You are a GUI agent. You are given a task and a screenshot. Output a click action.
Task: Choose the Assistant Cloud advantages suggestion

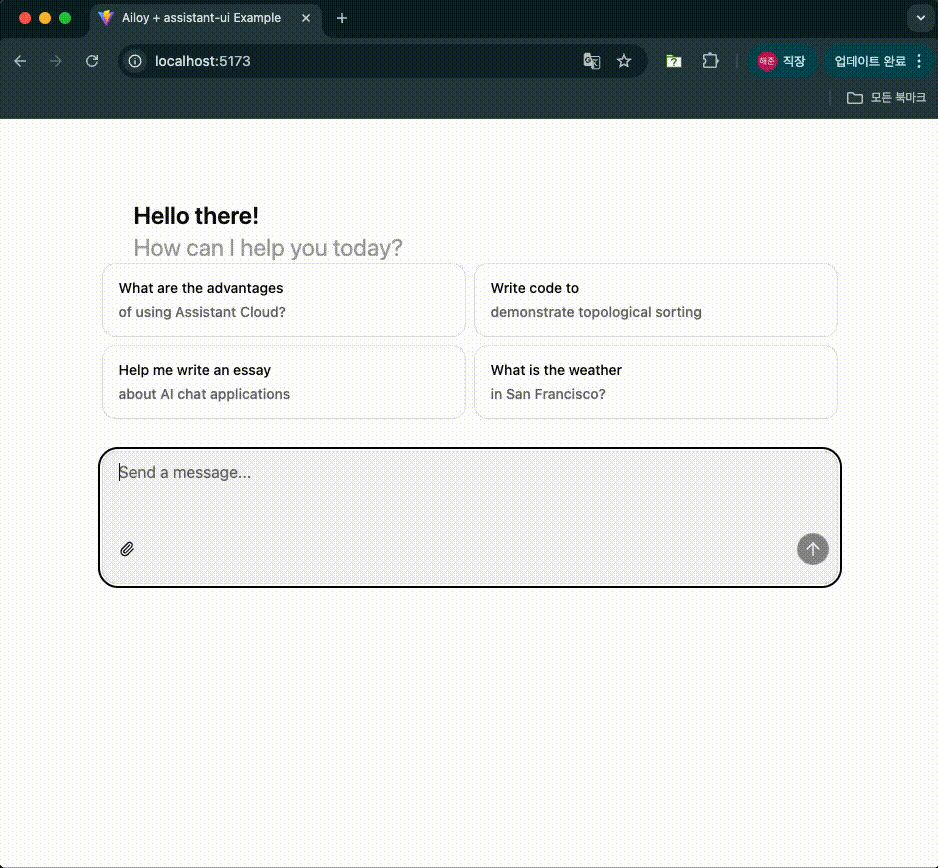[283, 300]
